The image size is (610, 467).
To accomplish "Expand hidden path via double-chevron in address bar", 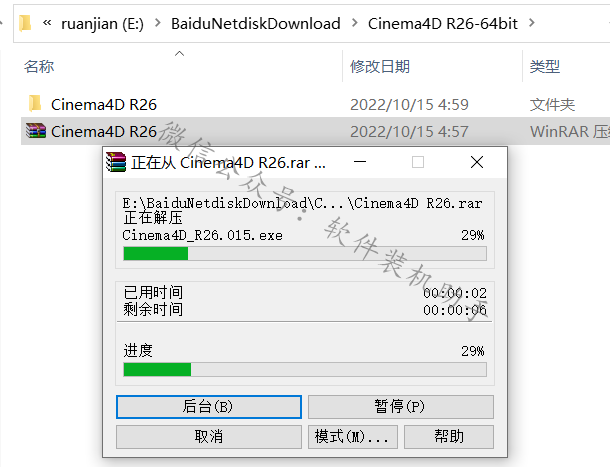I will click(47, 23).
